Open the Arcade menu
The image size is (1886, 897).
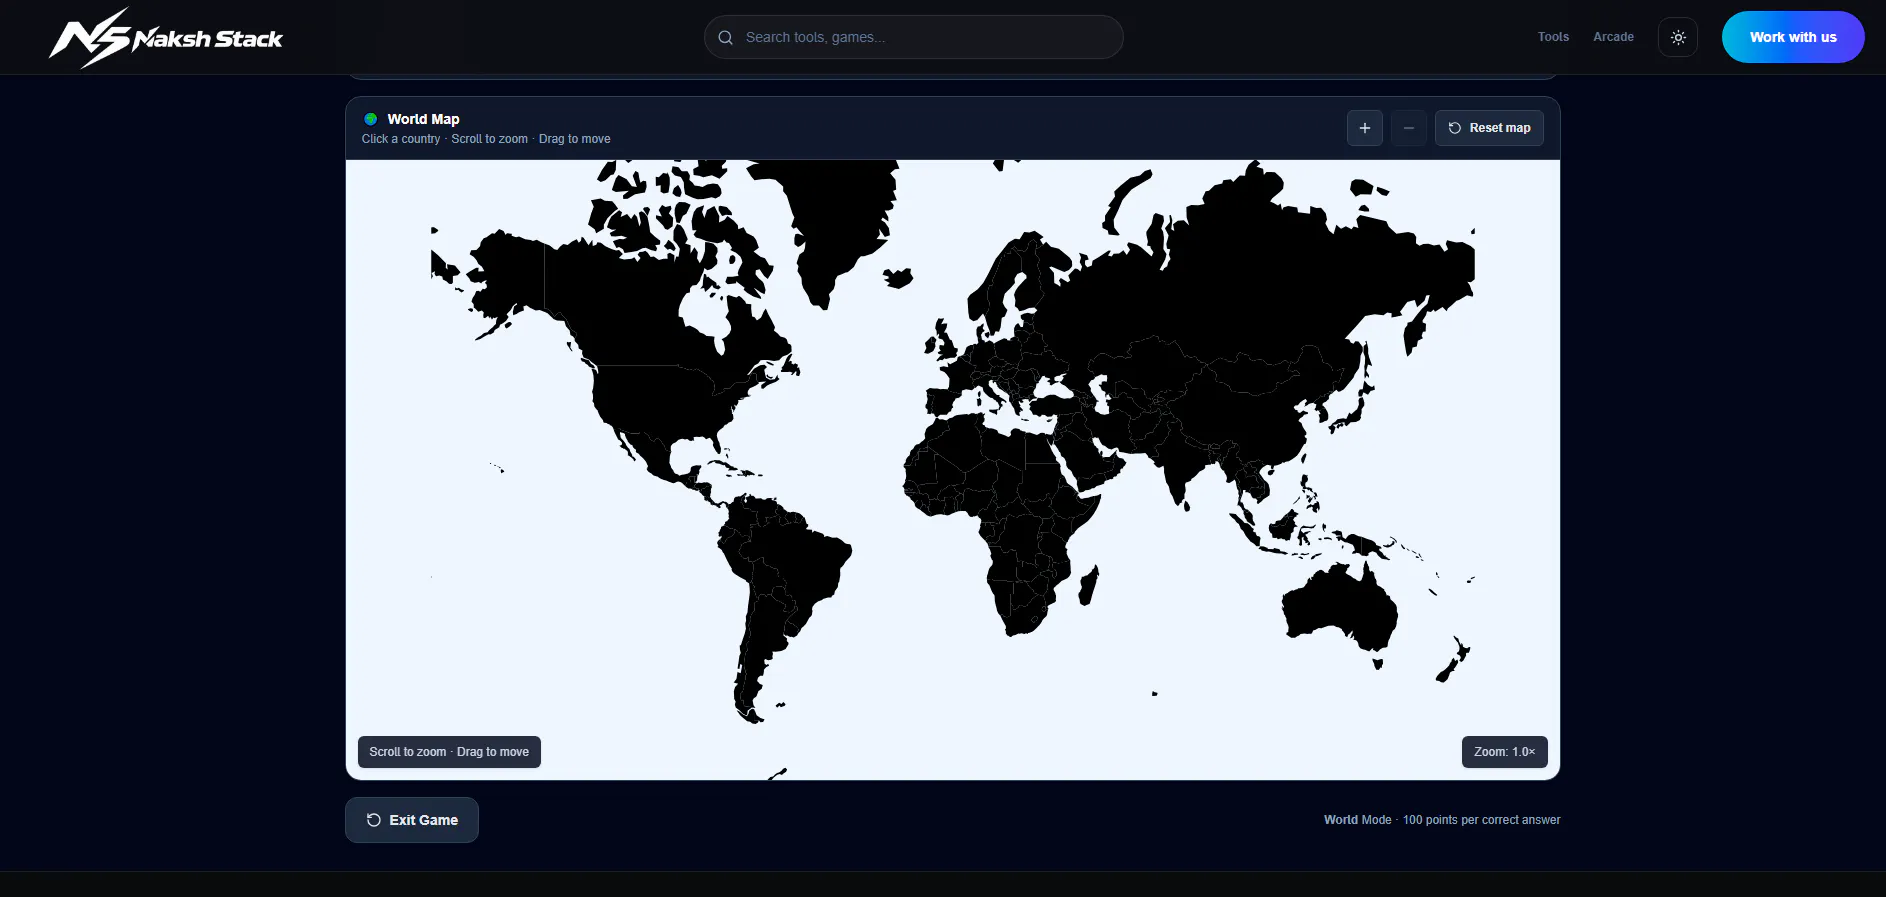tap(1613, 37)
